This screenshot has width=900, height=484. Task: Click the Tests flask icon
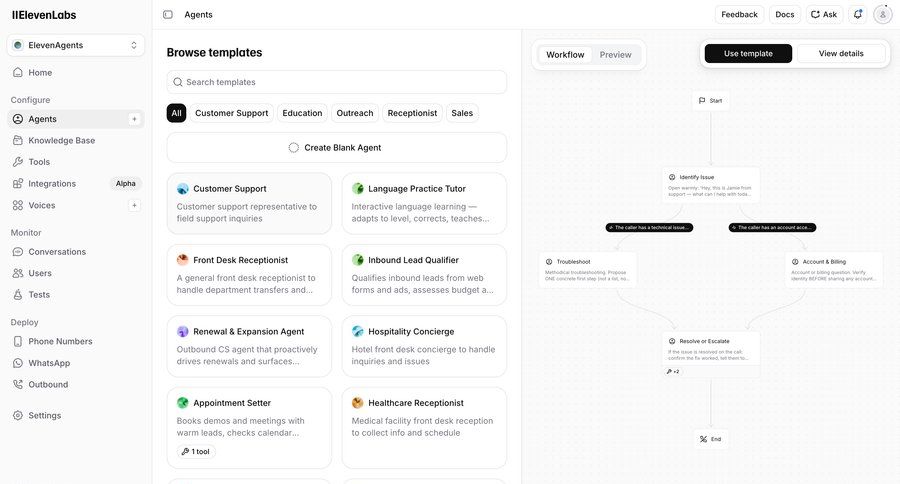coord(18,295)
